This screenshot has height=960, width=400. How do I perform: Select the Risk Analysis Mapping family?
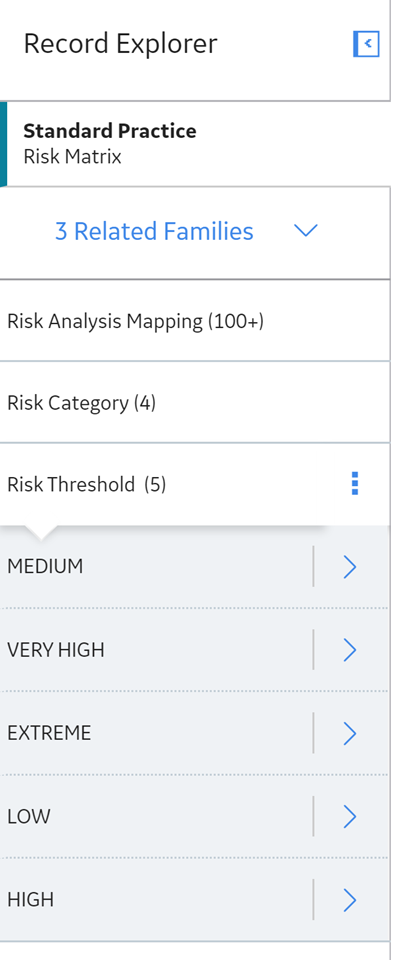click(195, 321)
